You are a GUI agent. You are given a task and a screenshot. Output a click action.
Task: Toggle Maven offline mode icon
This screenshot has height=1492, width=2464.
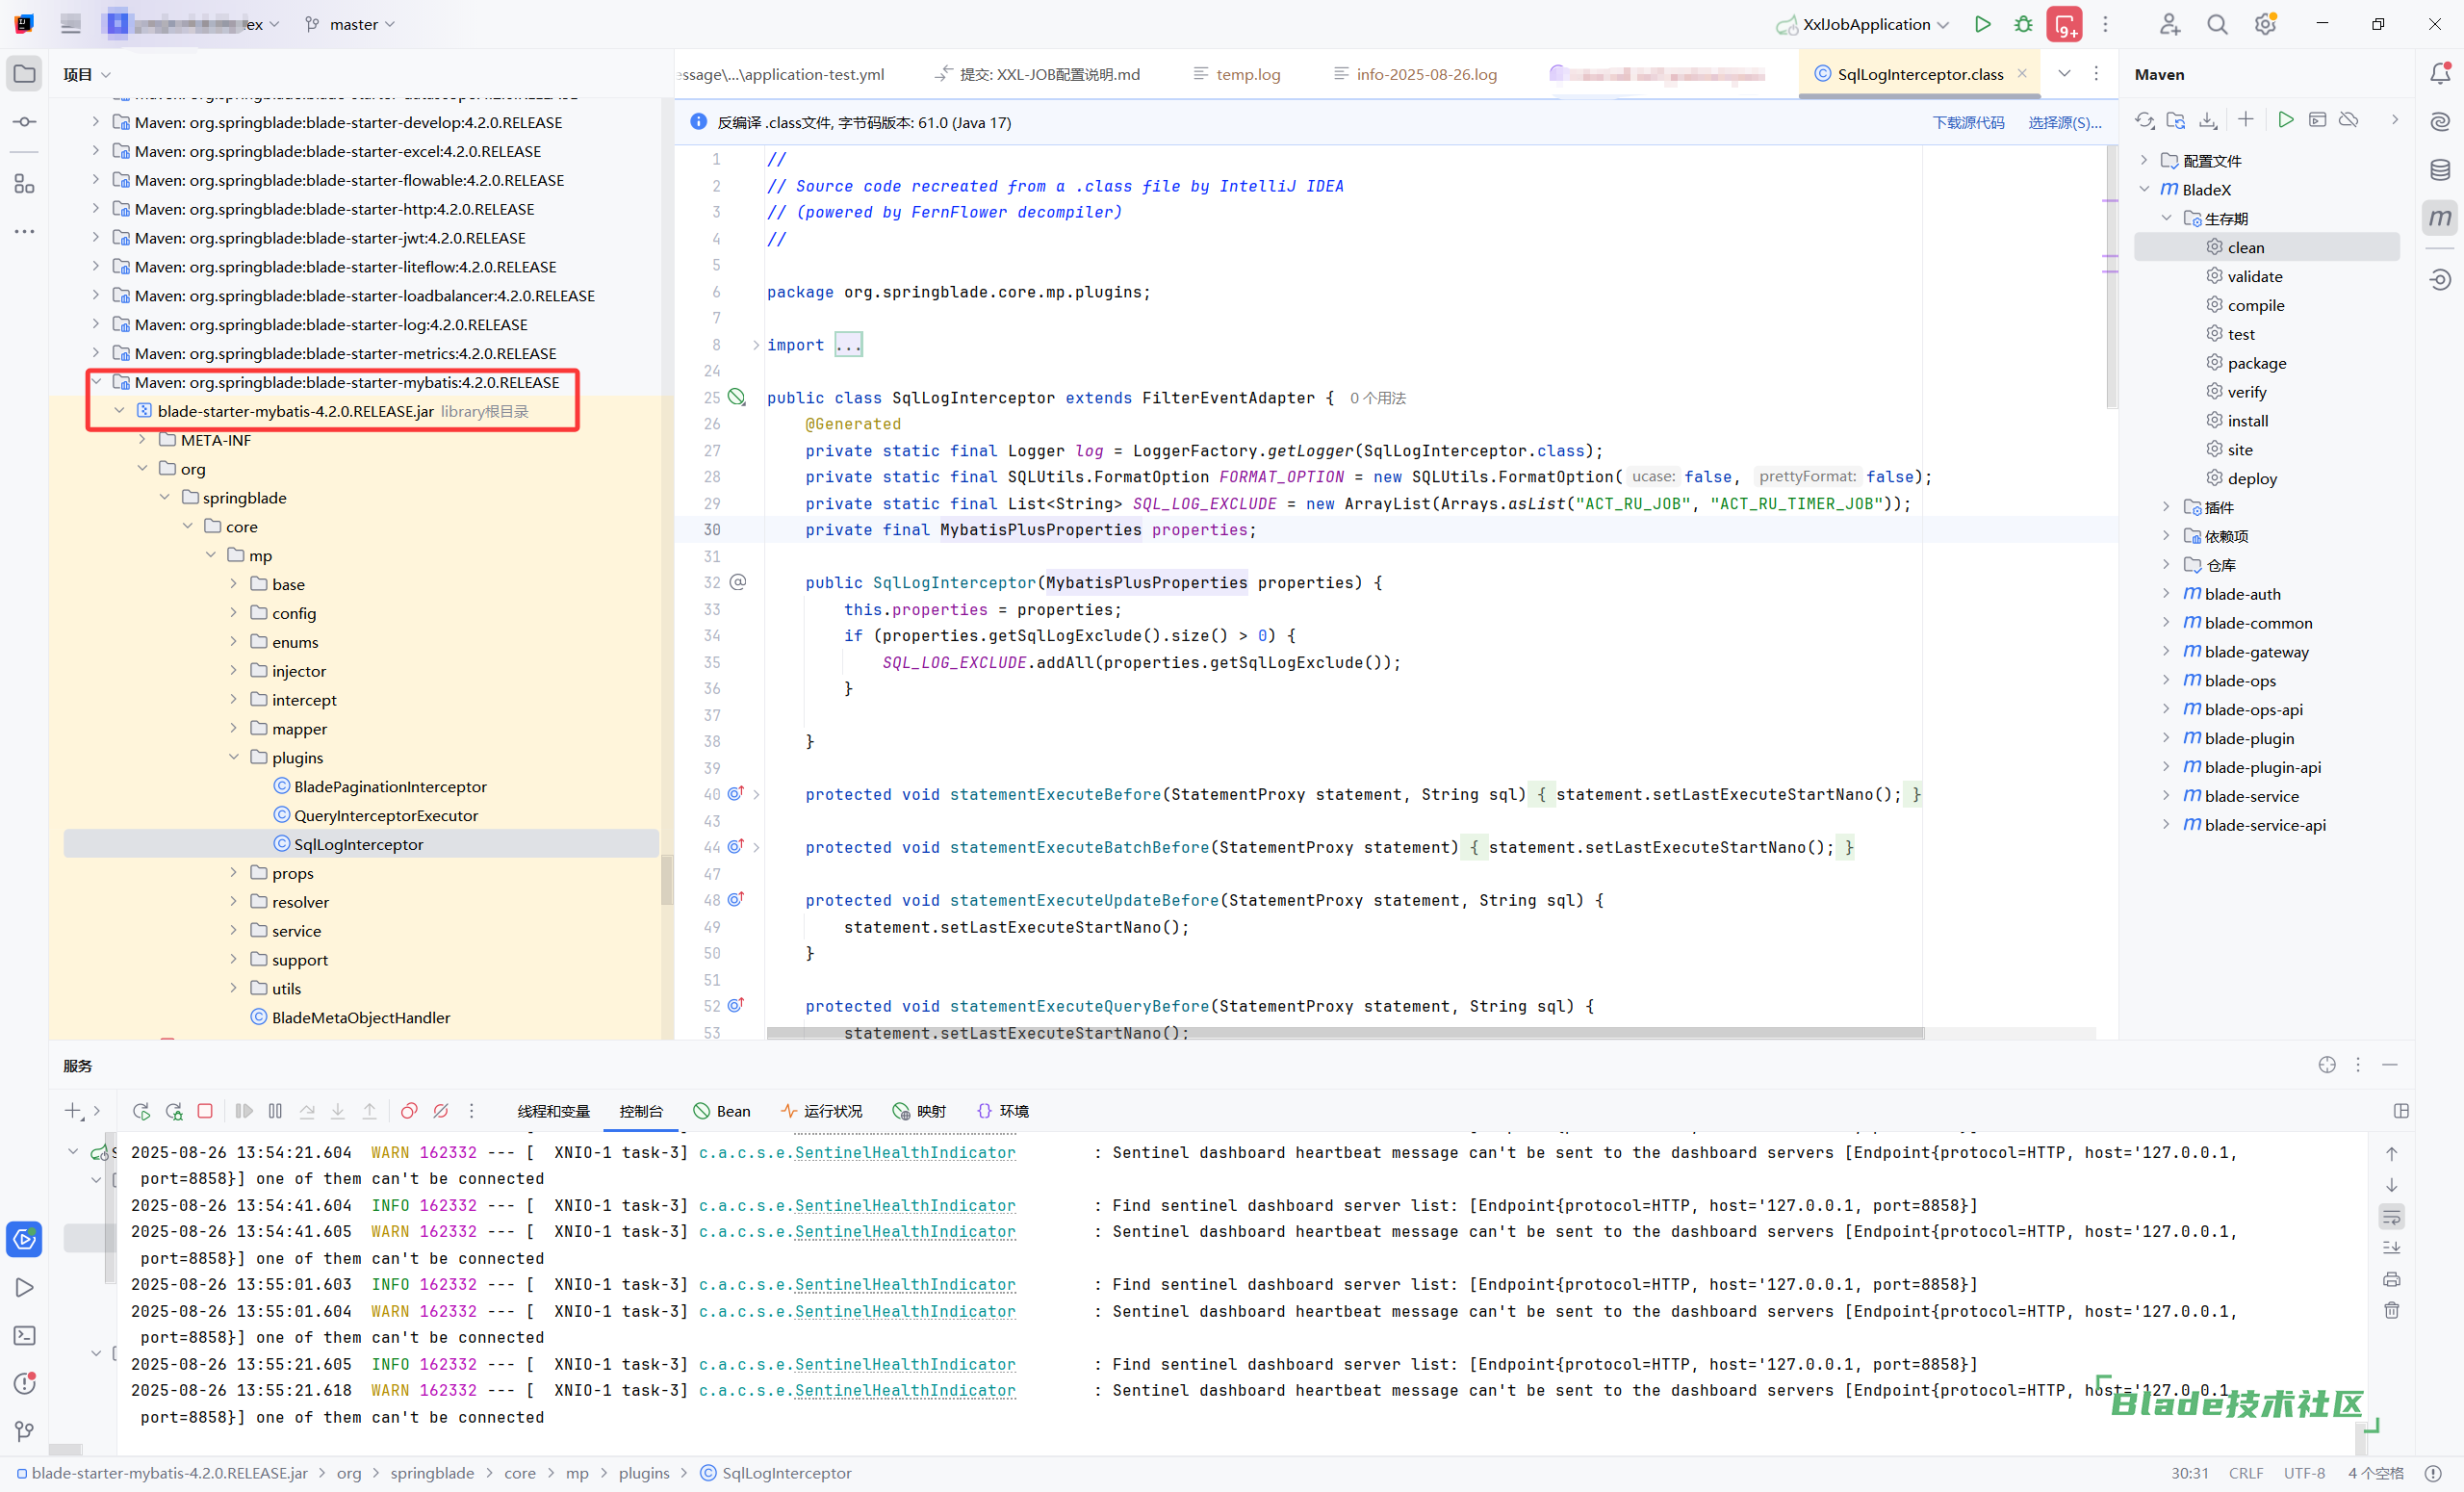(2349, 120)
